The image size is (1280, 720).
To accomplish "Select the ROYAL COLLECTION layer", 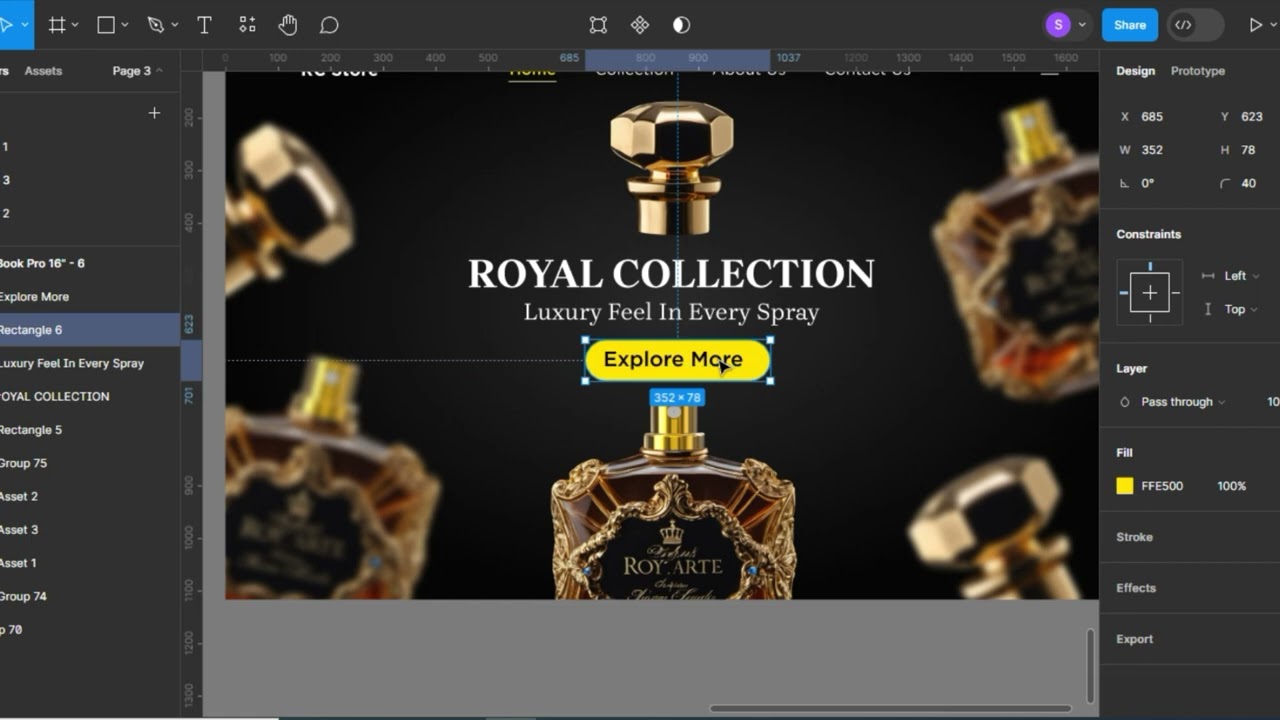I will click(90, 396).
